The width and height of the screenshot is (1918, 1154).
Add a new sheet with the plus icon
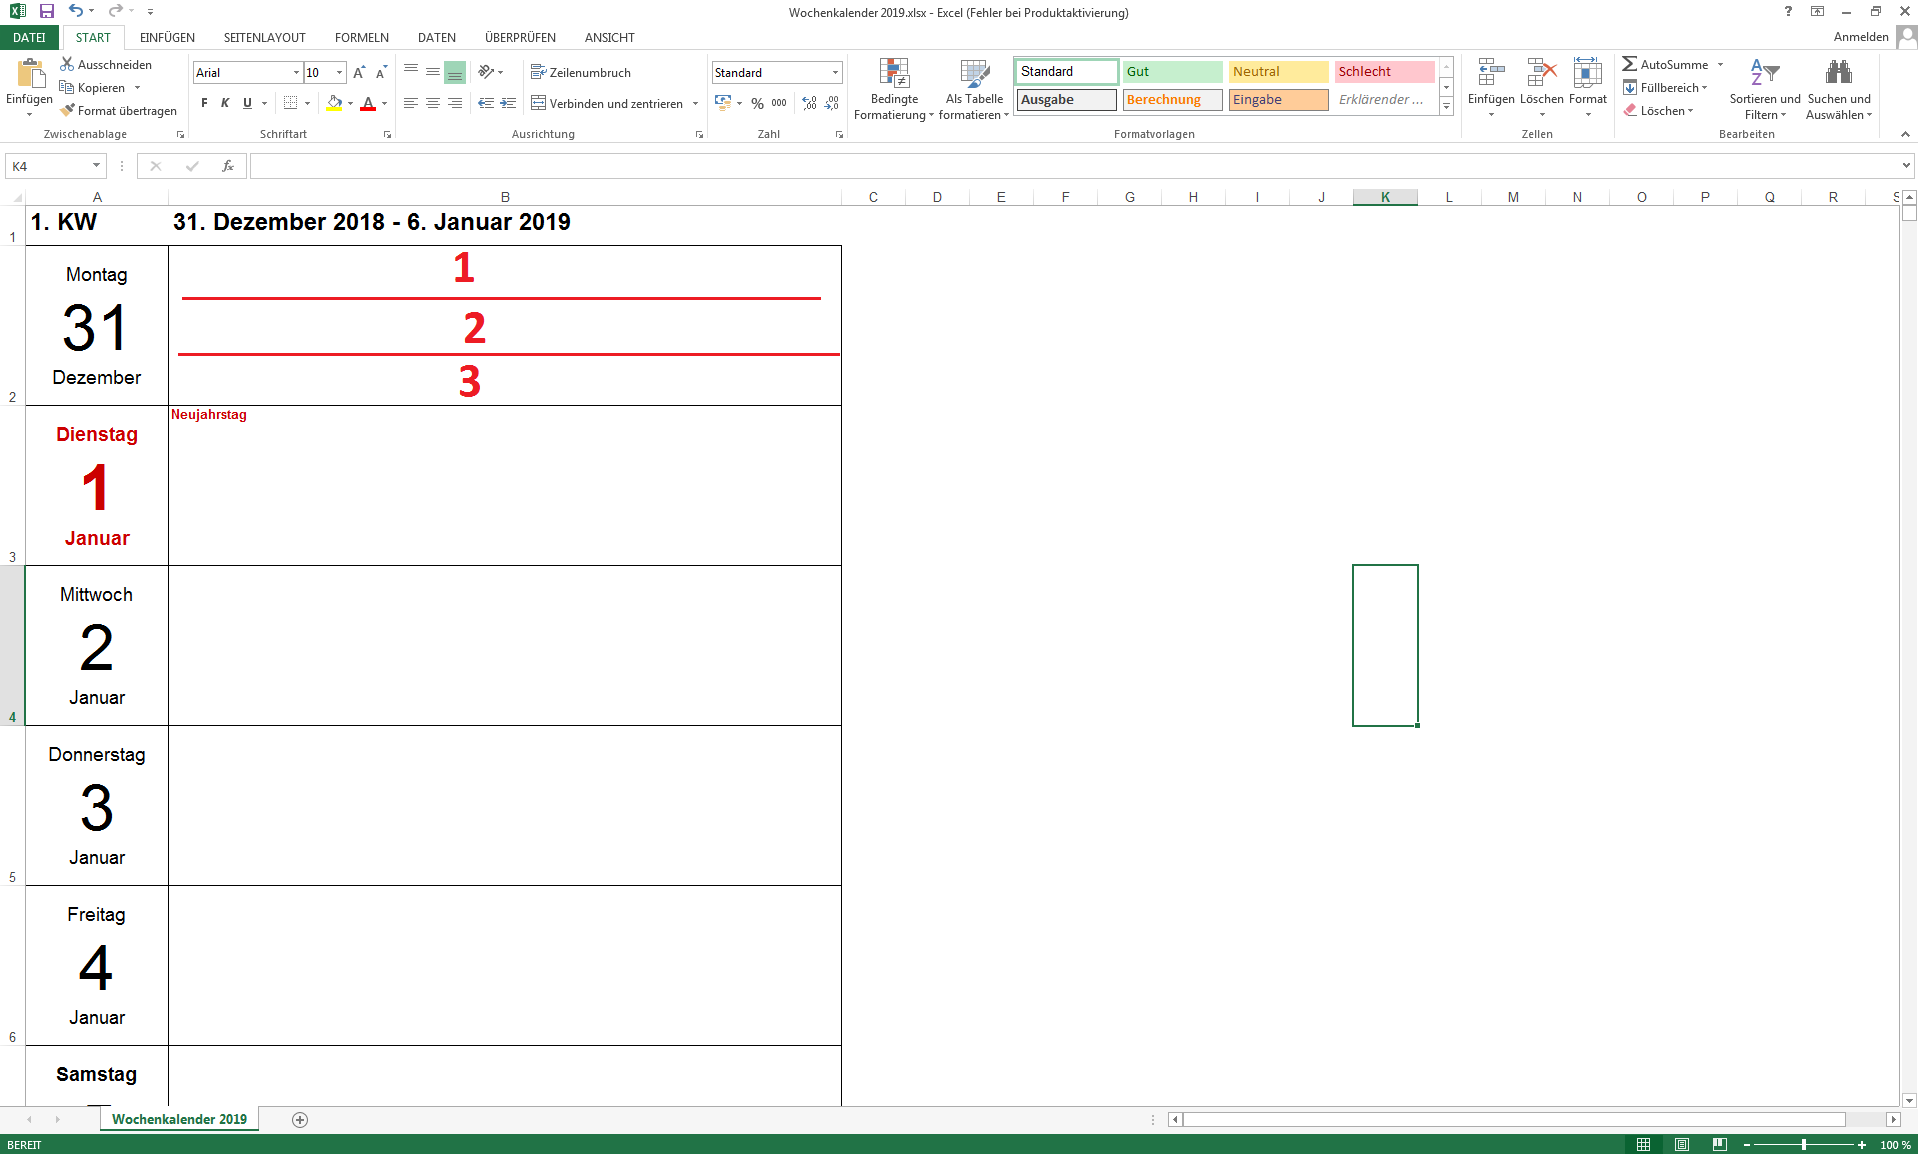click(x=300, y=1119)
